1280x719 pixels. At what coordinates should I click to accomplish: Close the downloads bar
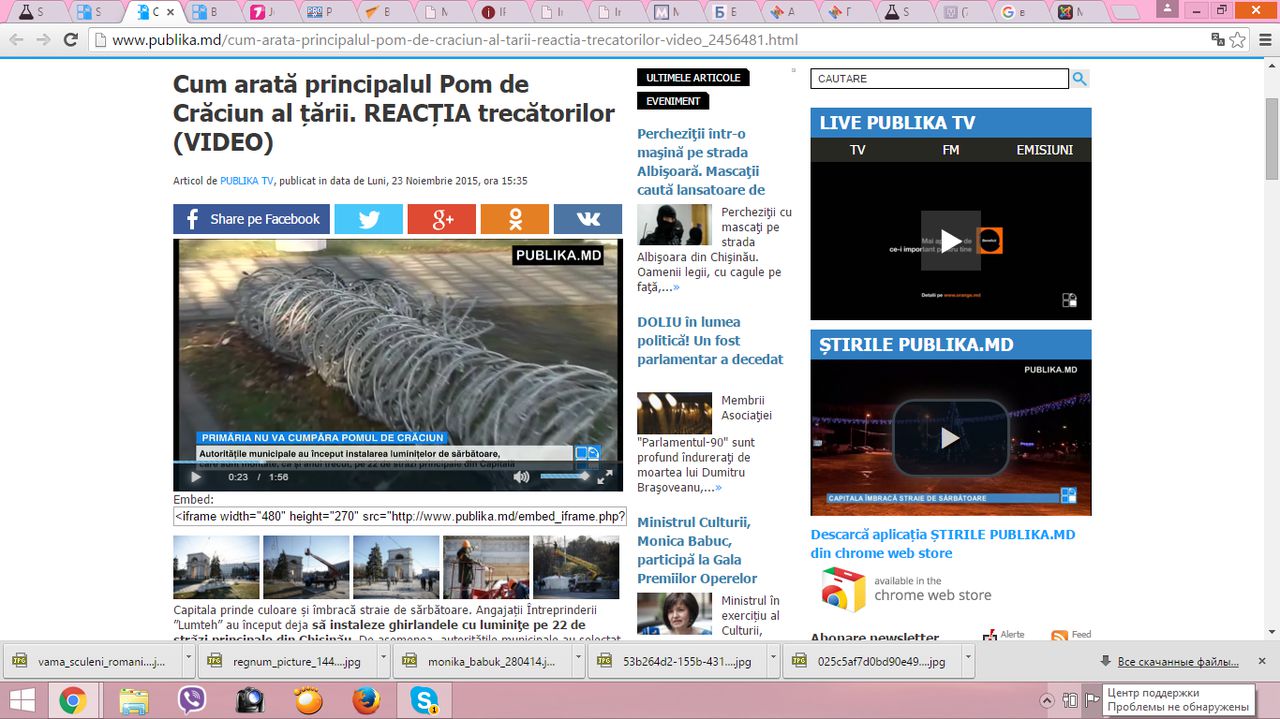[x=1262, y=661]
